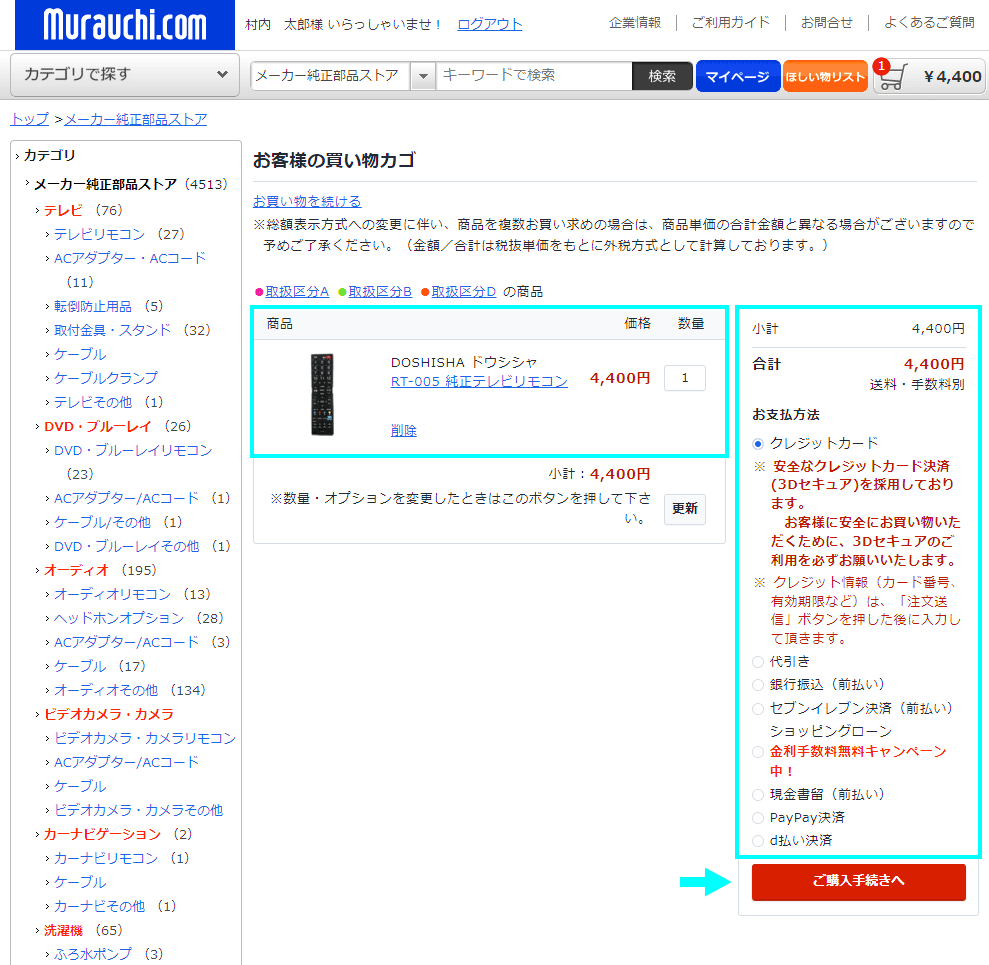
Task: Select セブンイレブン決済（前払い） payment option
Action: click(758, 709)
